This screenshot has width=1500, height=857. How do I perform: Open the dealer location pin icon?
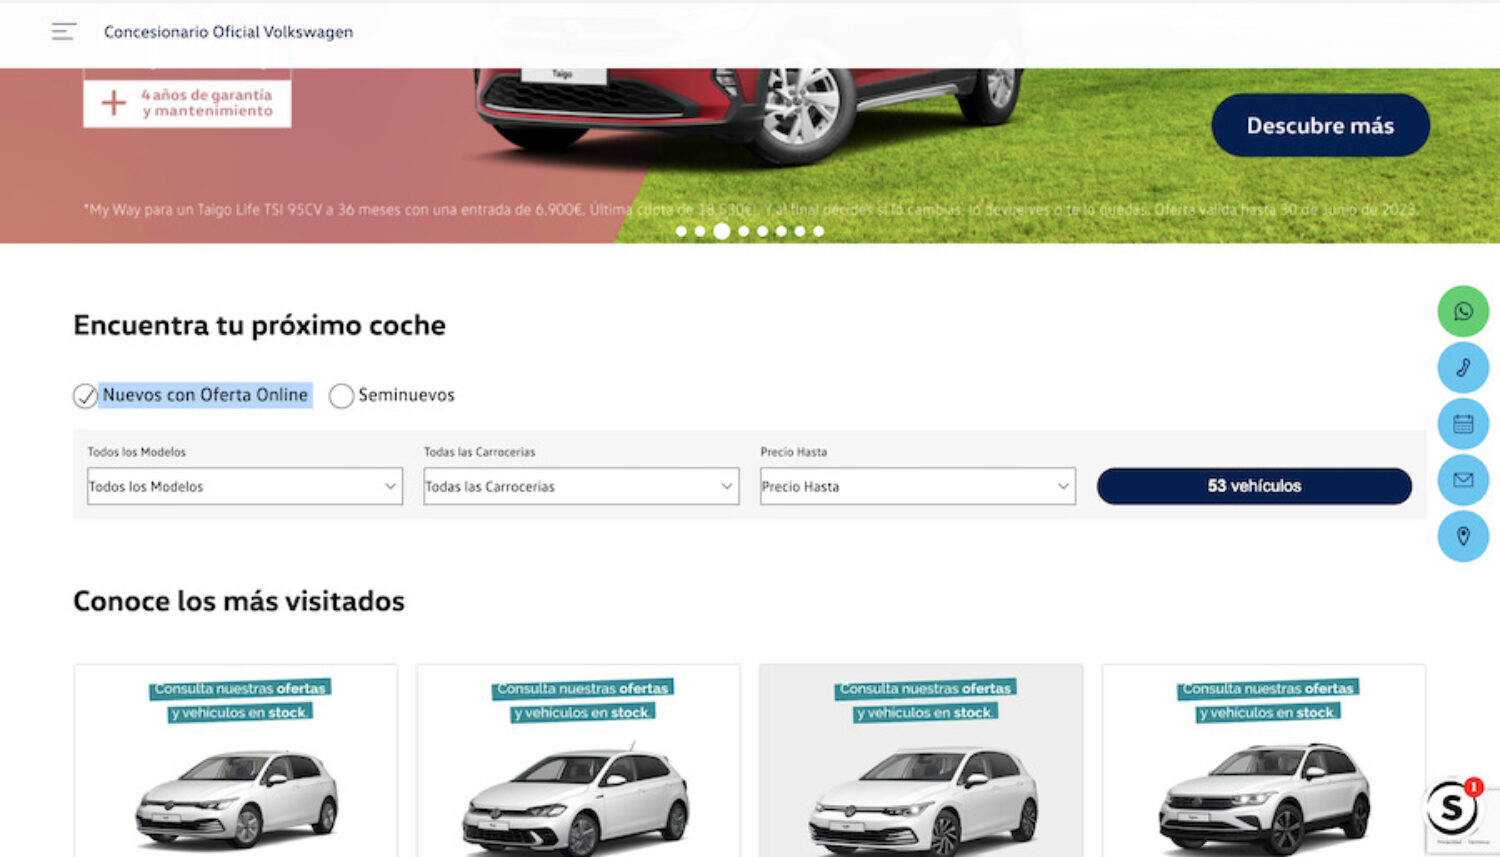click(1463, 537)
